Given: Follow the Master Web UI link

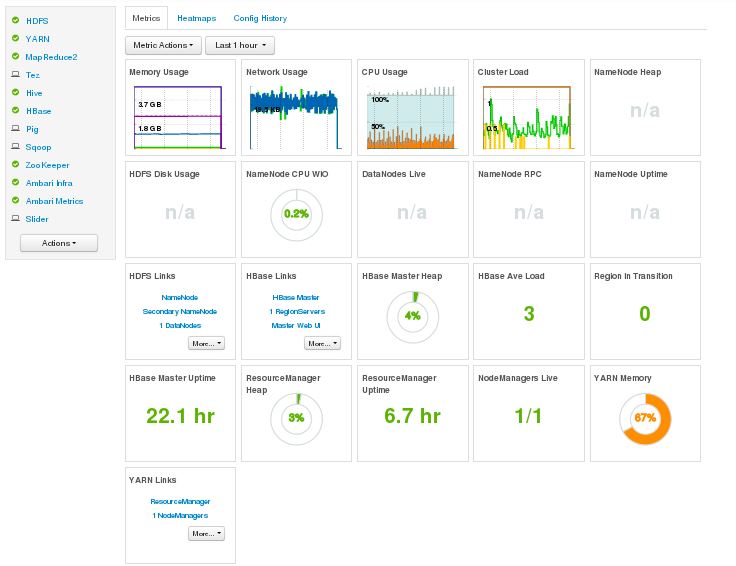Looking at the screenshot, I should (296, 325).
